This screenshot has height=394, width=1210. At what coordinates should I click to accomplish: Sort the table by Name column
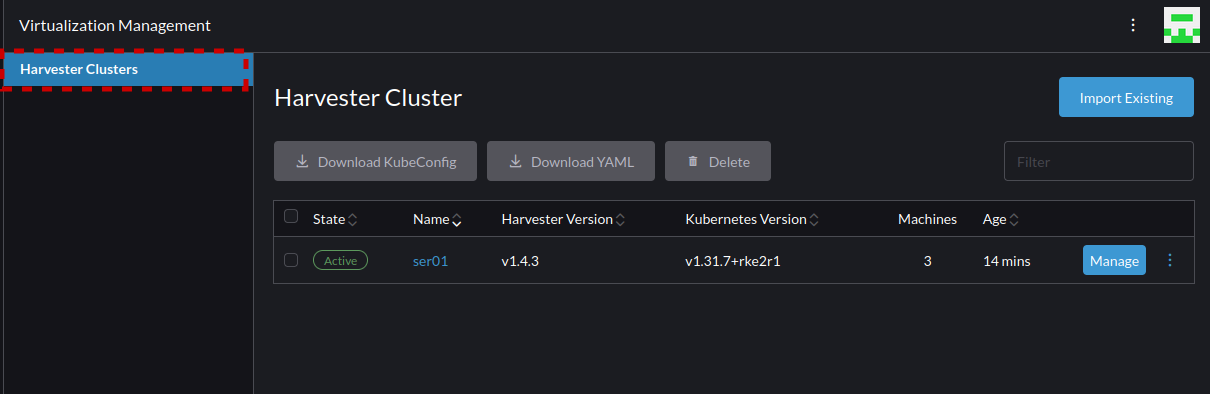click(x=437, y=219)
